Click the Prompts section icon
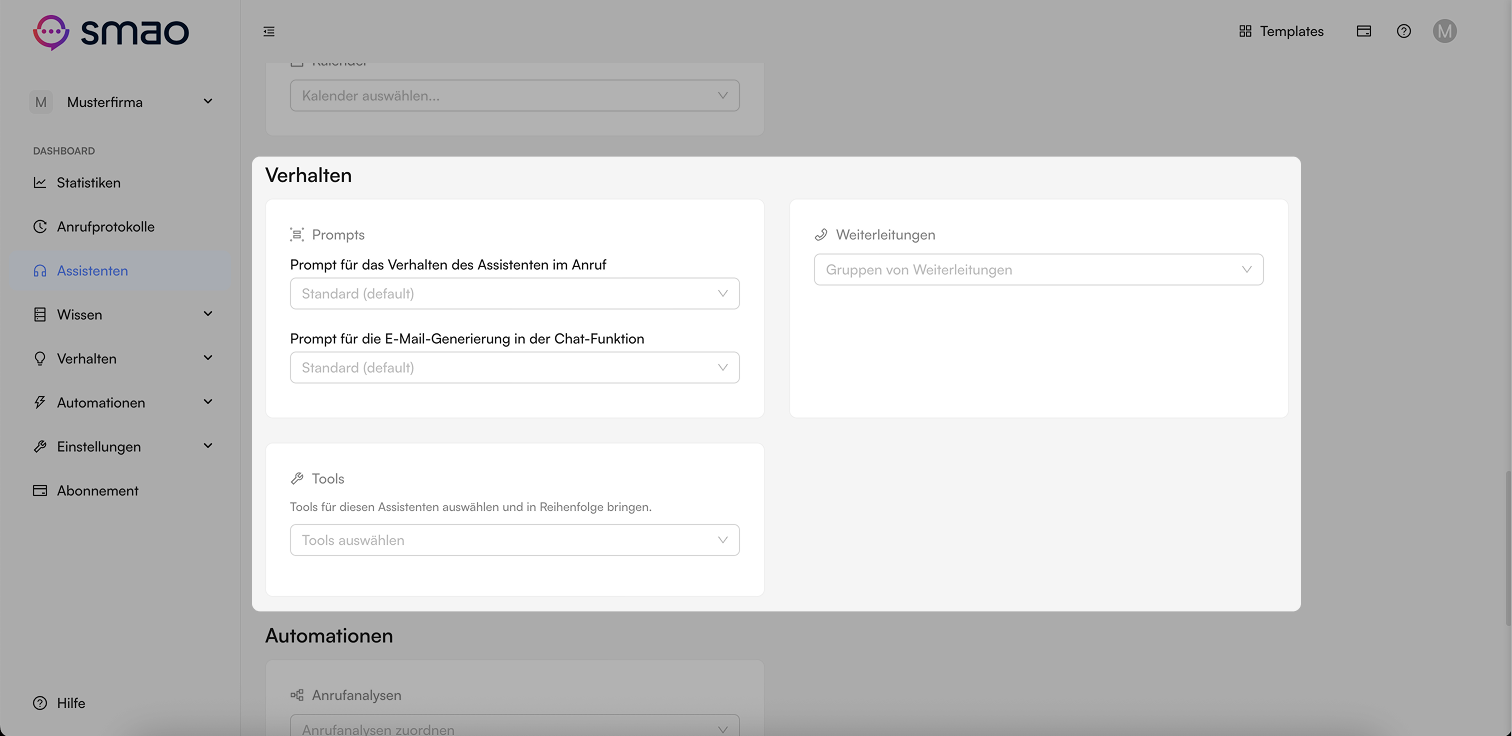Image resolution: width=1512 pixels, height=736 pixels. coord(297,235)
